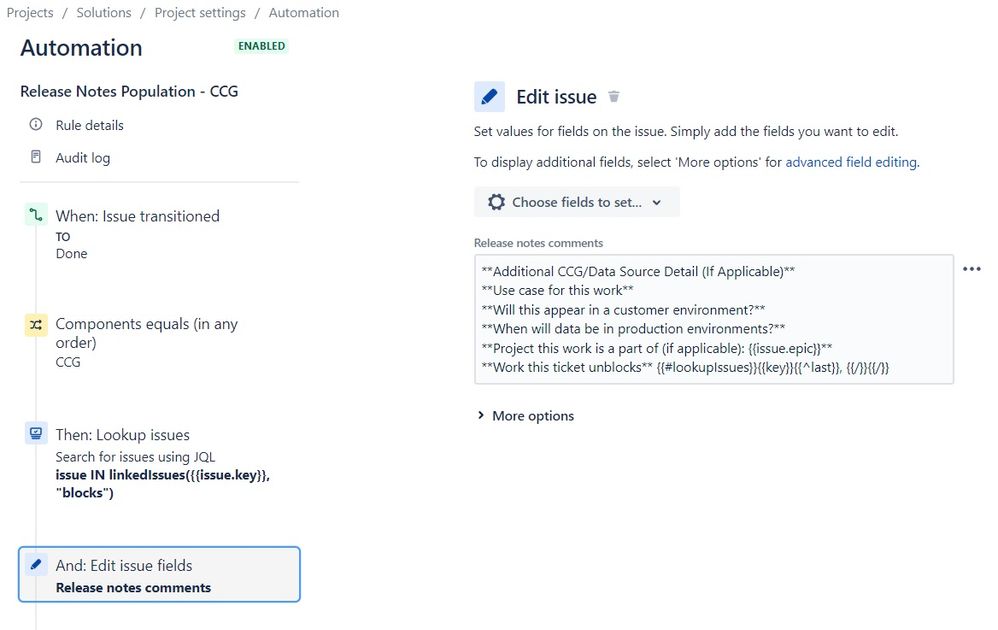This screenshot has width=998, height=630.
Task: Navigate to Projects via the breadcrumb
Action: coord(29,12)
